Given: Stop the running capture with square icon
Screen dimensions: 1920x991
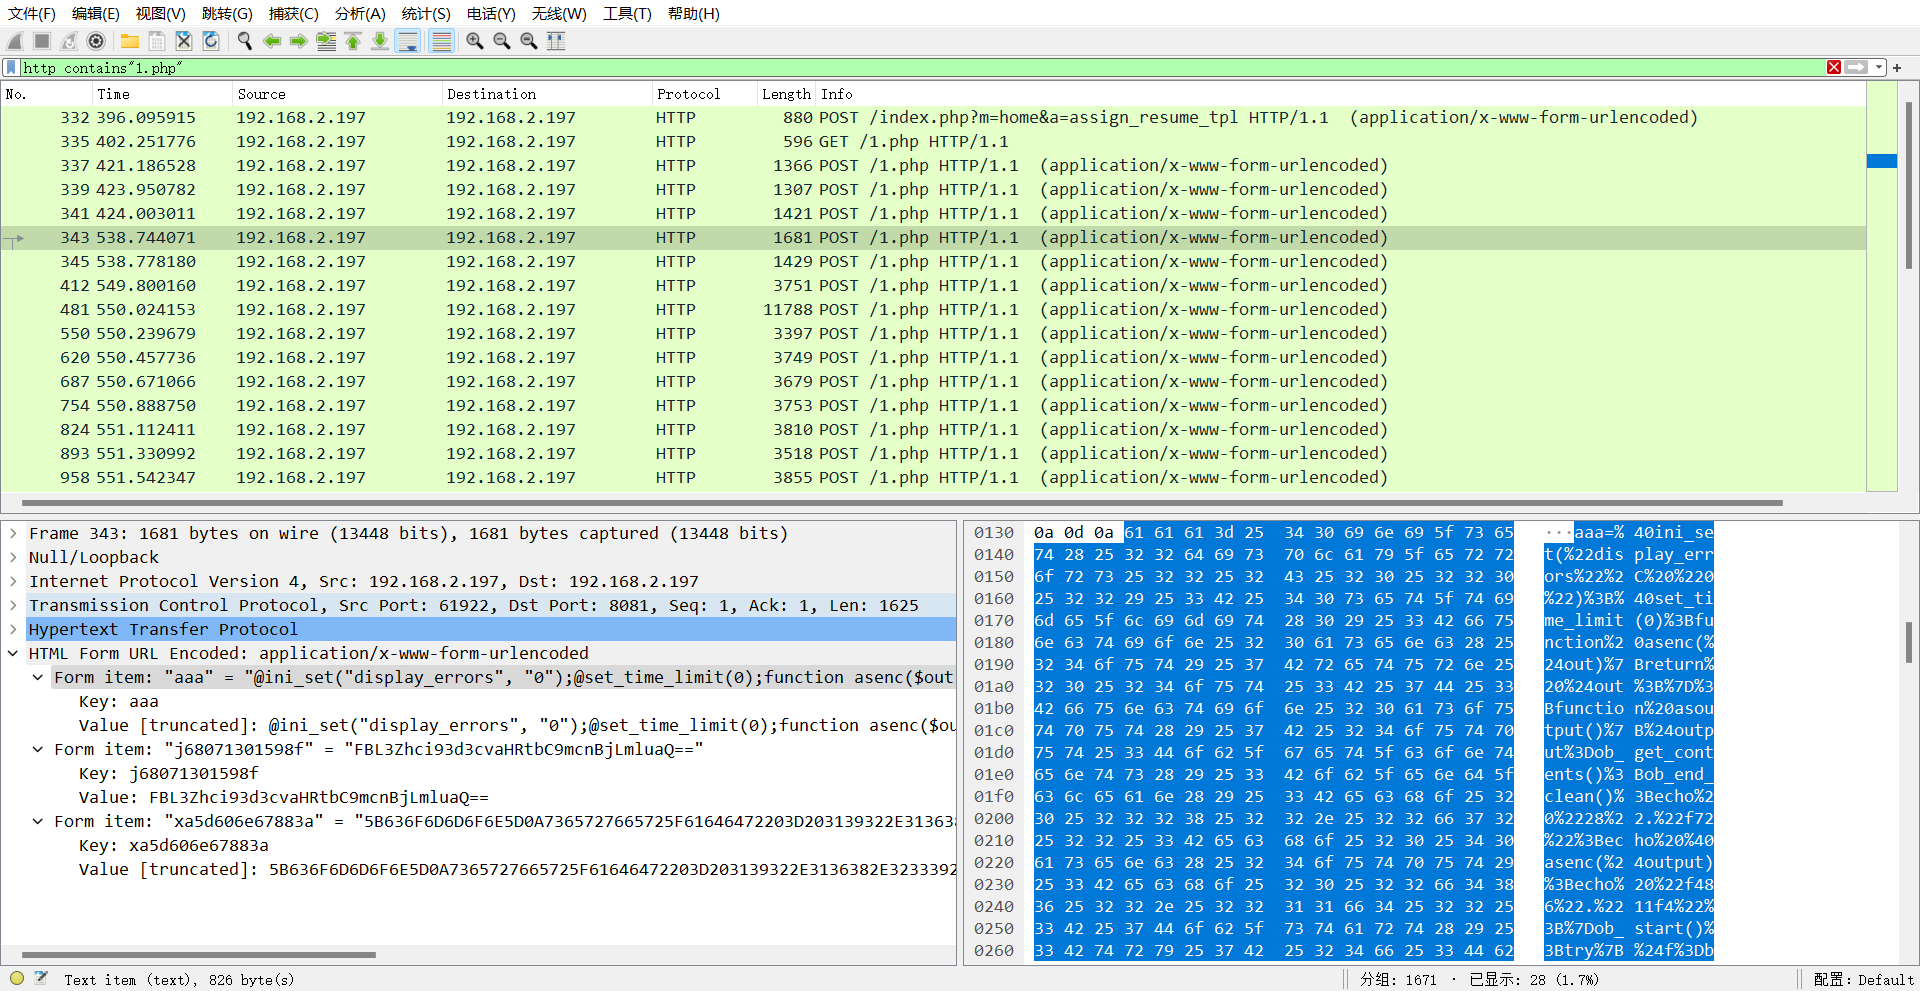Looking at the screenshot, I should click(x=42, y=41).
